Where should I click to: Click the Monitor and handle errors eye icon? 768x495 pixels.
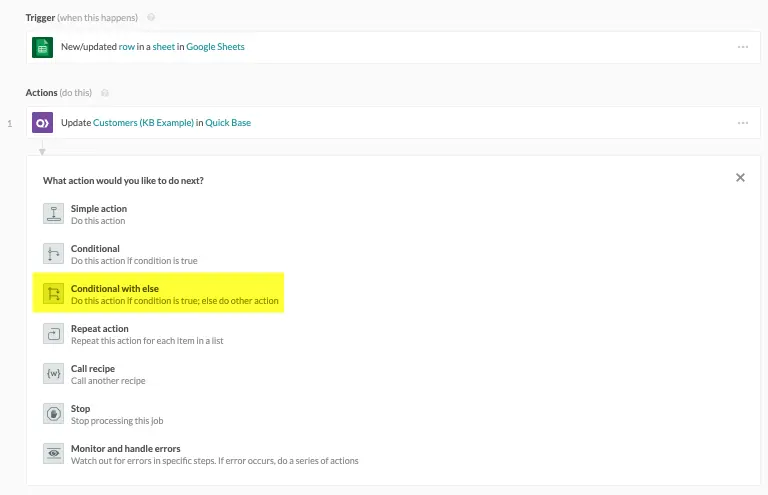[x=53, y=454]
